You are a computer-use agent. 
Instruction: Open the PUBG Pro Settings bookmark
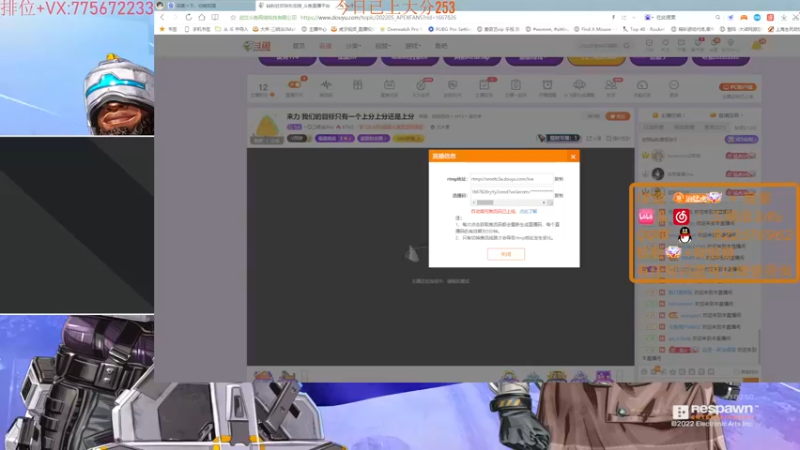(449, 29)
